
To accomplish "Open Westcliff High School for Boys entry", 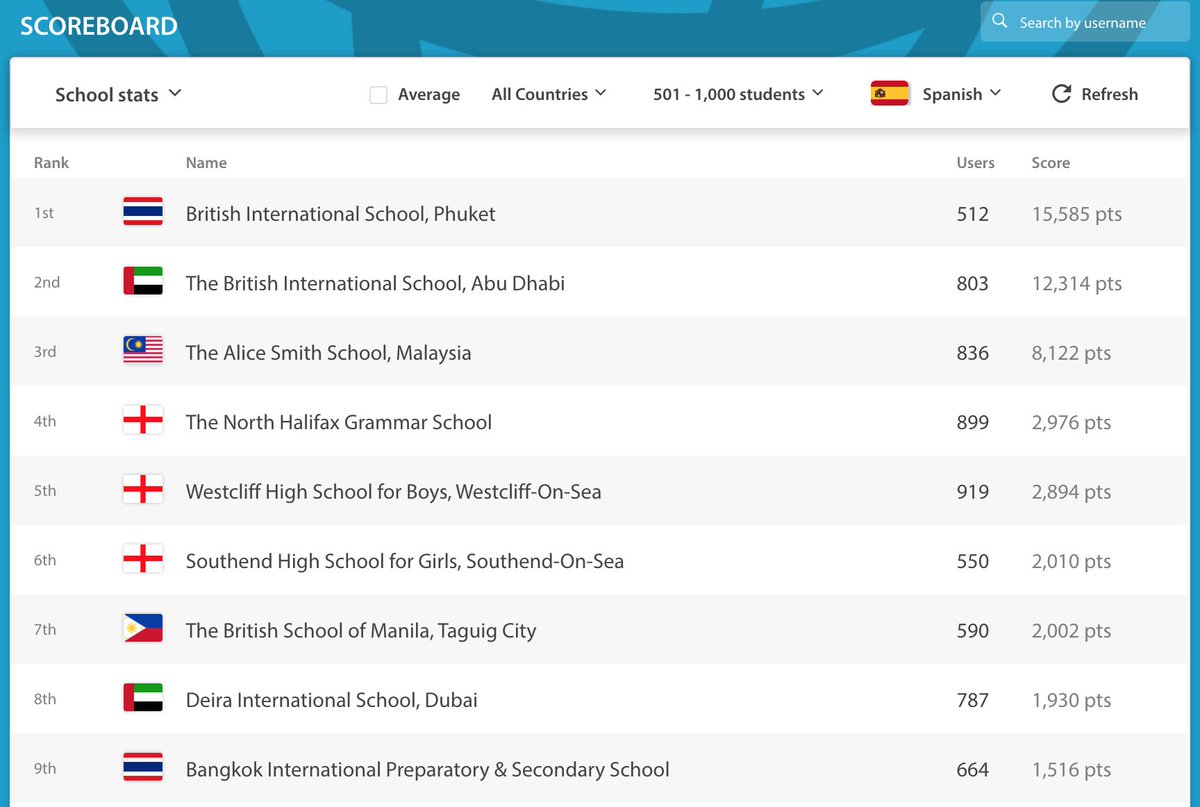I will (394, 492).
